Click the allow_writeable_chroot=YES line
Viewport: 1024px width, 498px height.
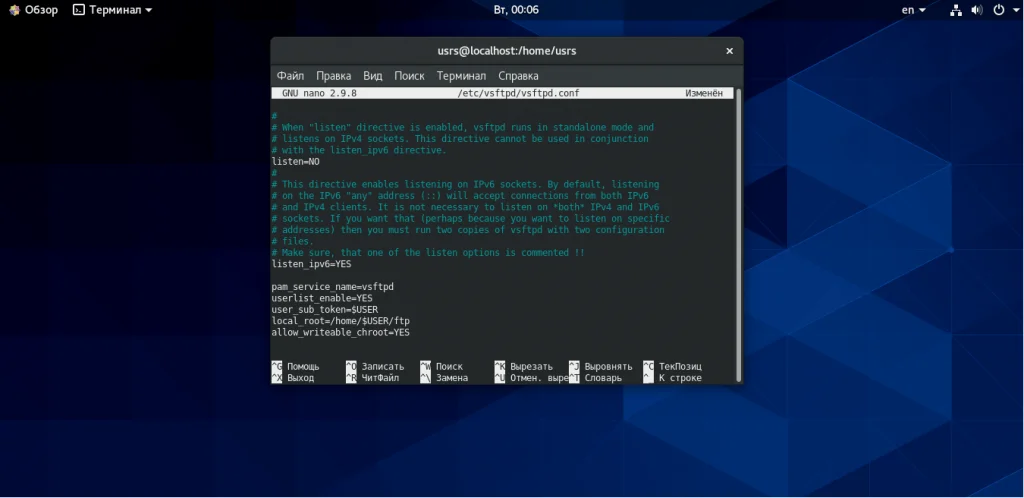[x=340, y=333]
